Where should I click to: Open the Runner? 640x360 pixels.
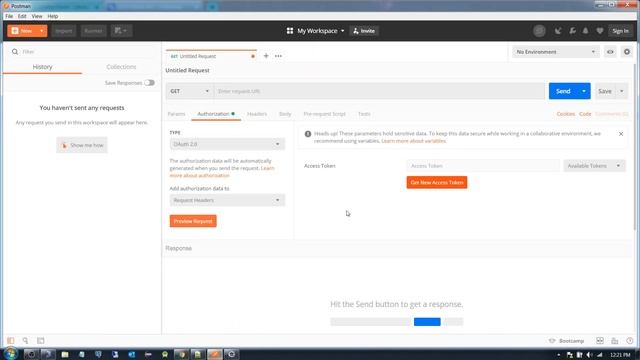[x=93, y=31]
